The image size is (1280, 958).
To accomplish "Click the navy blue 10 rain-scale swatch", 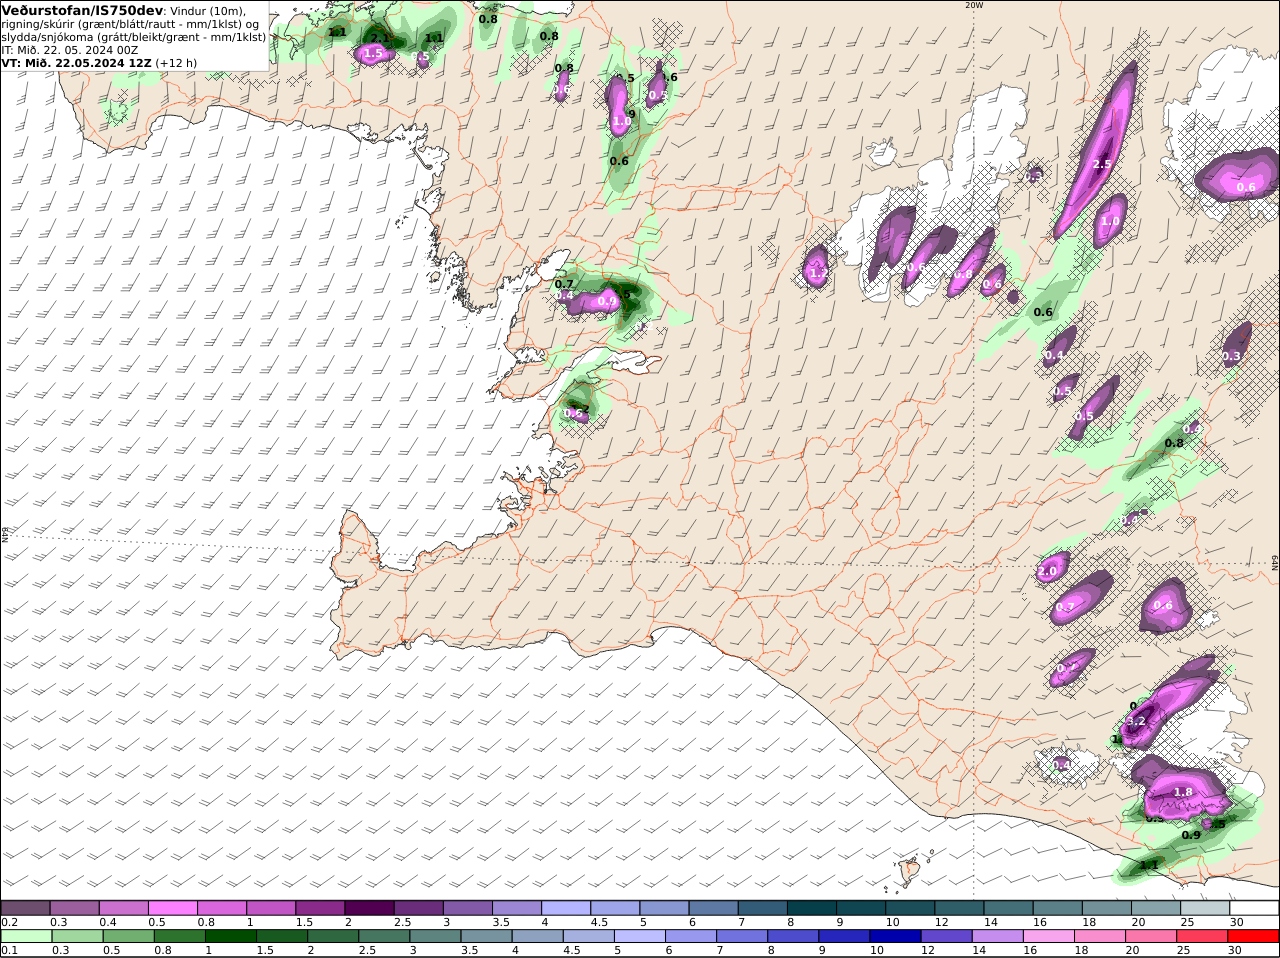I will coord(896,936).
